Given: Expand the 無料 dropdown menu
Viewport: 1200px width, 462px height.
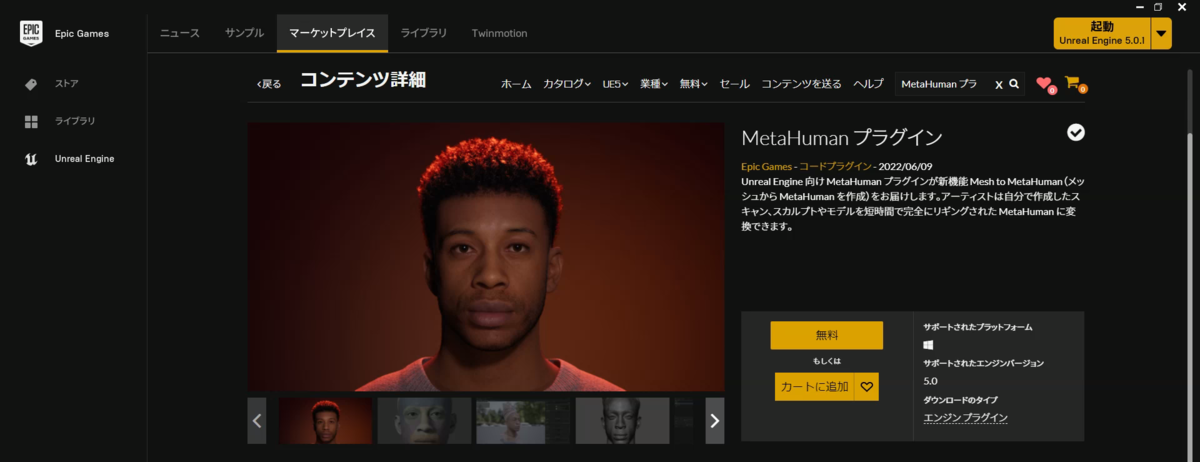Looking at the screenshot, I should point(693,84).
